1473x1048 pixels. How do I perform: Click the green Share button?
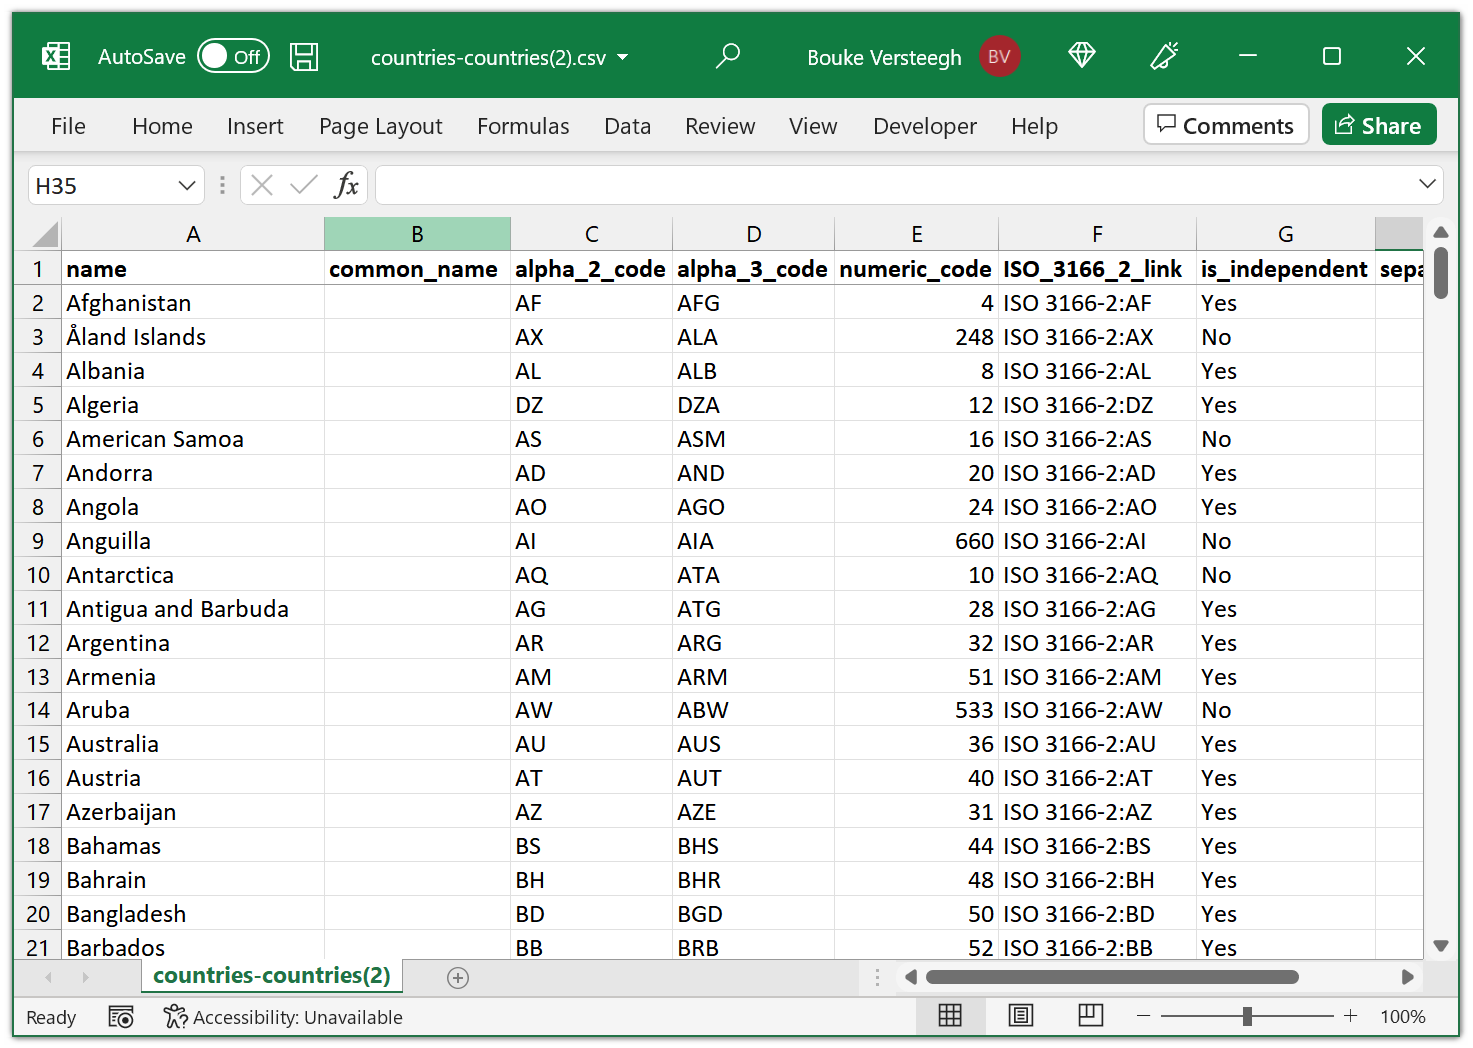(1378, 125)
